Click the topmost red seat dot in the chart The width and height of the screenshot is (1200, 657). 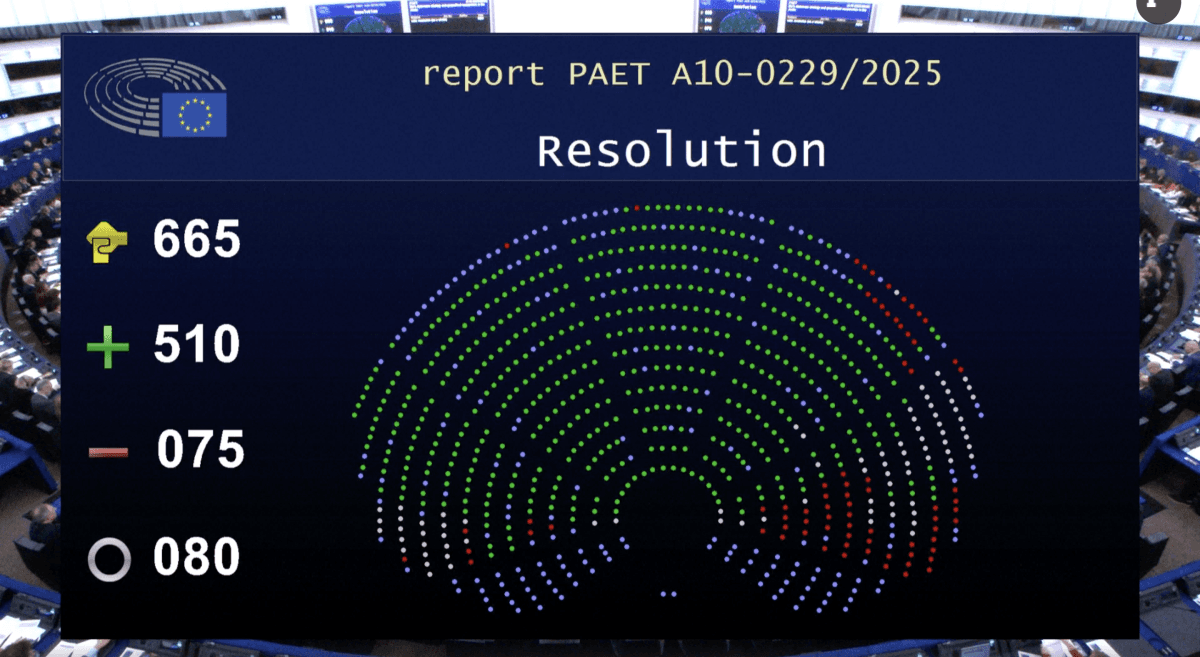pos(636,209)
